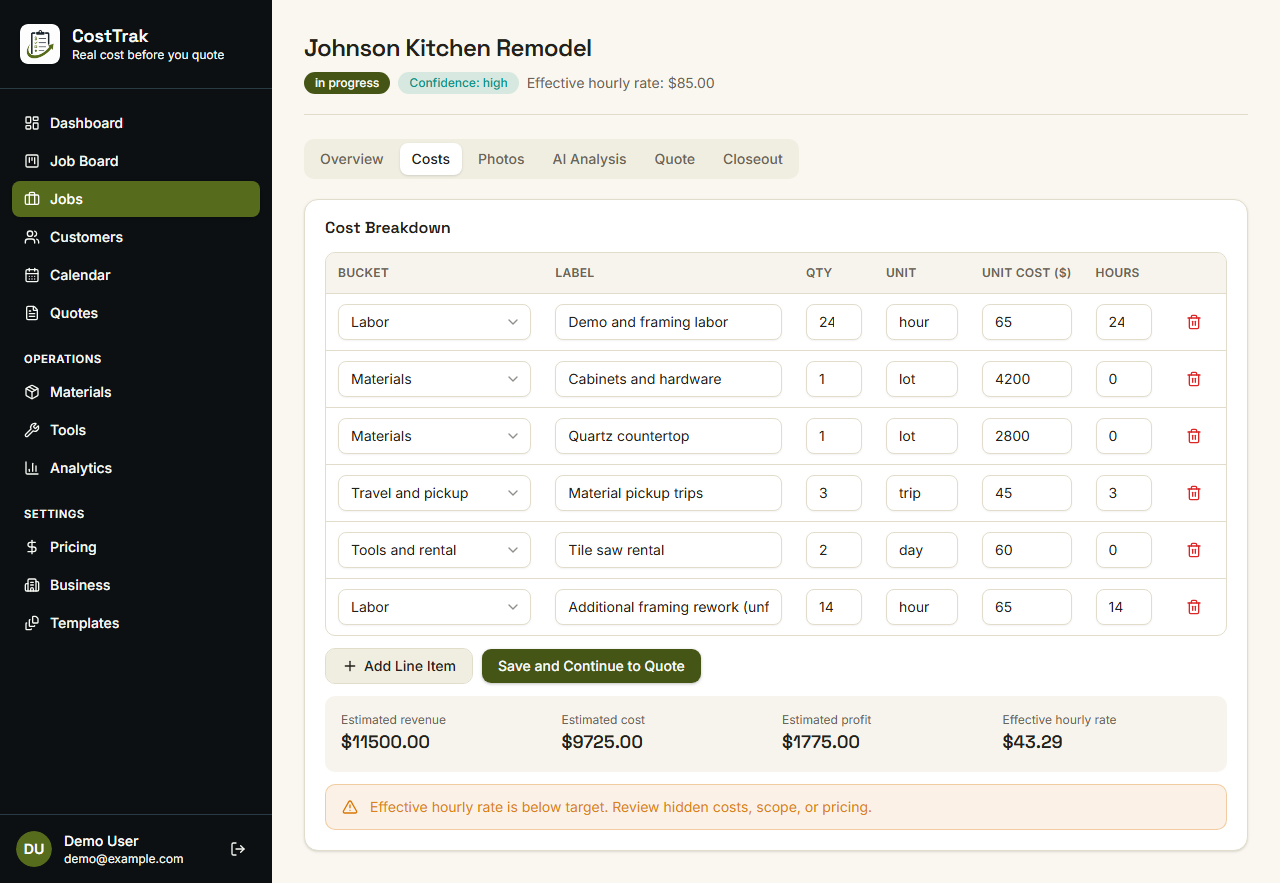
Task: Click quantity field for Material pickup trips
Action: 834,493
